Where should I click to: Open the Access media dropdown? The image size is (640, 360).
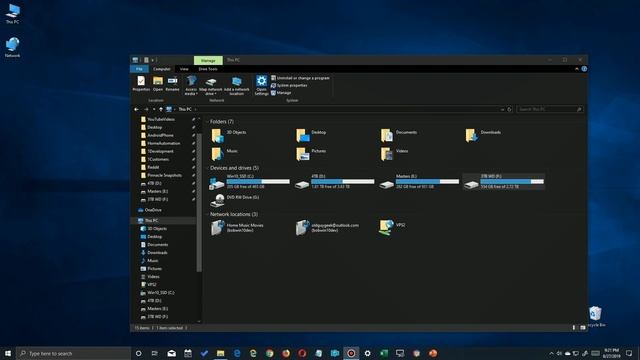pos(191,85)
